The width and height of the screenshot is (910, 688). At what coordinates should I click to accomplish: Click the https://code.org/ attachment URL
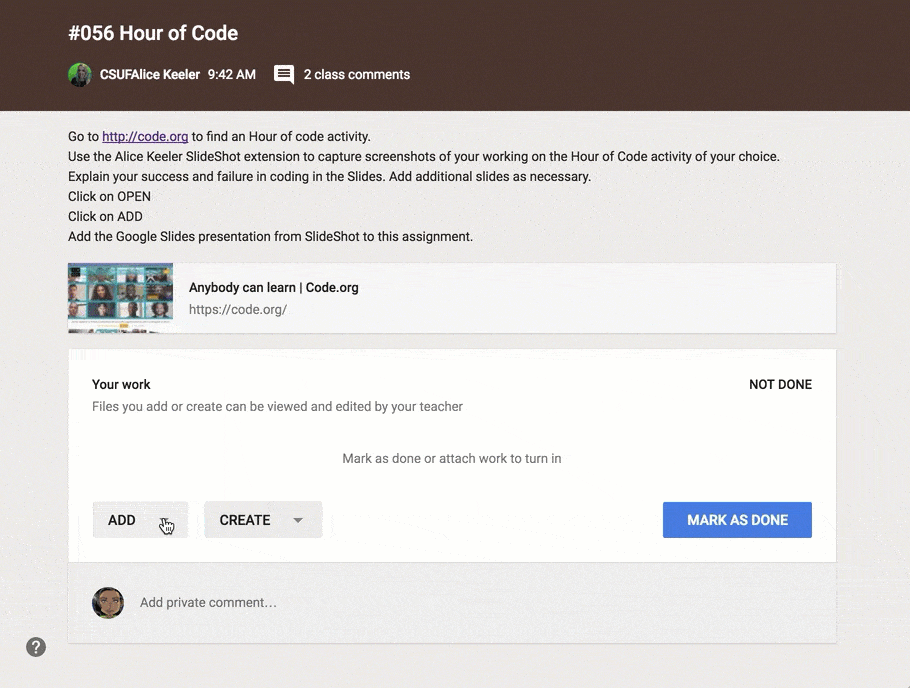coord(238,309)
